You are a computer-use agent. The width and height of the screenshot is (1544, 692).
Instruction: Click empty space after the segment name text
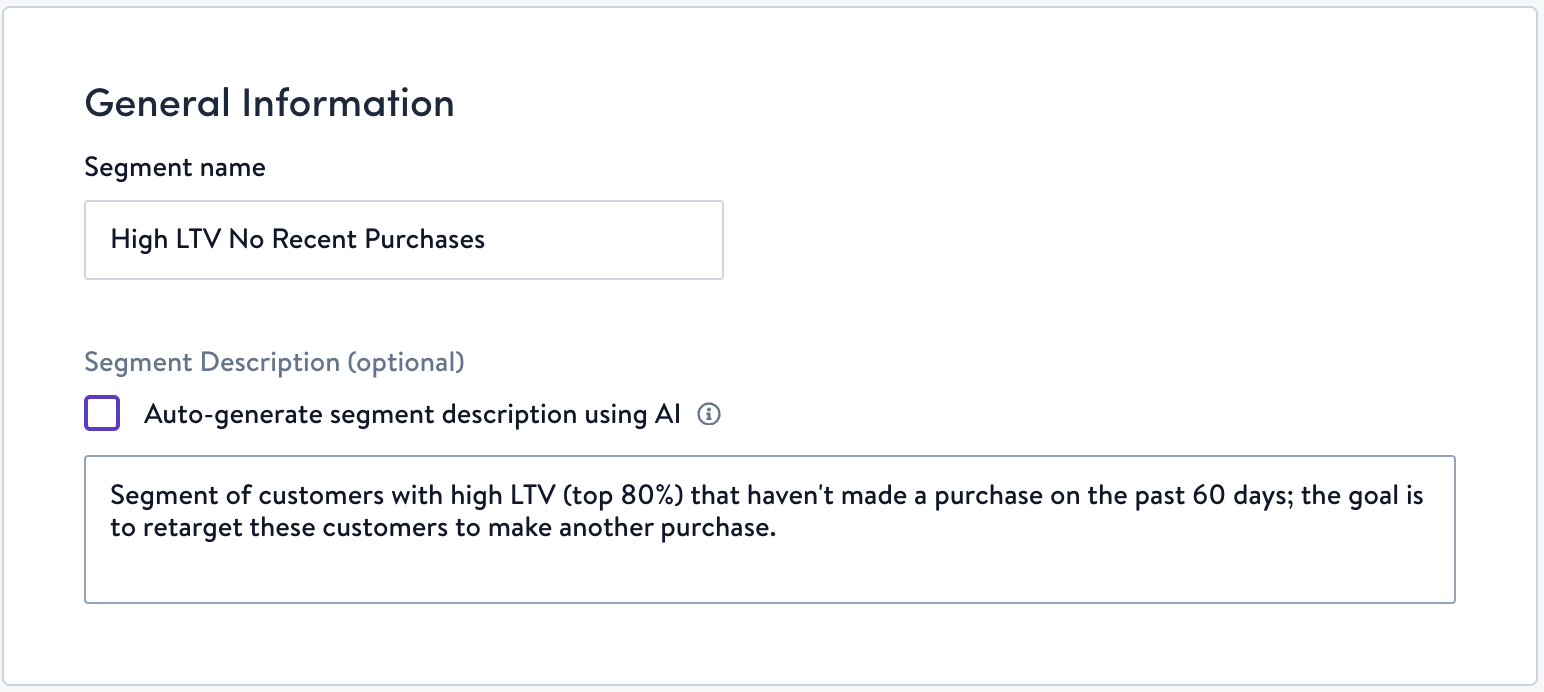[x=610, y=240]
